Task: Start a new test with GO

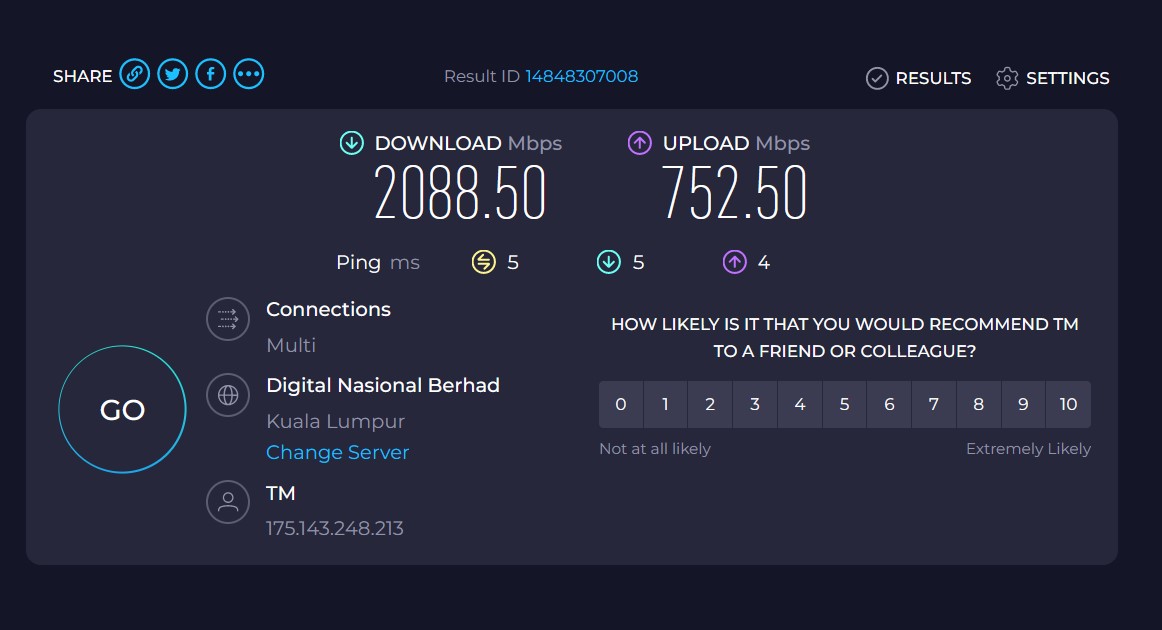Action: [x=122, y=409]
